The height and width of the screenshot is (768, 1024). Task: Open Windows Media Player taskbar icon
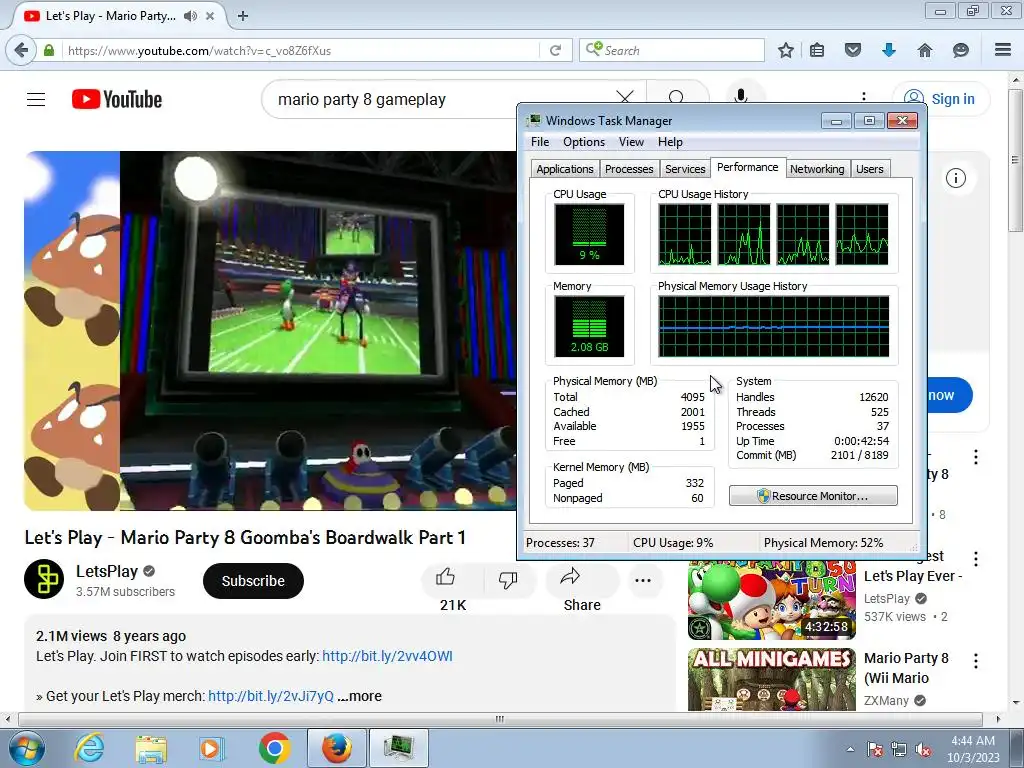coord(212,748)
